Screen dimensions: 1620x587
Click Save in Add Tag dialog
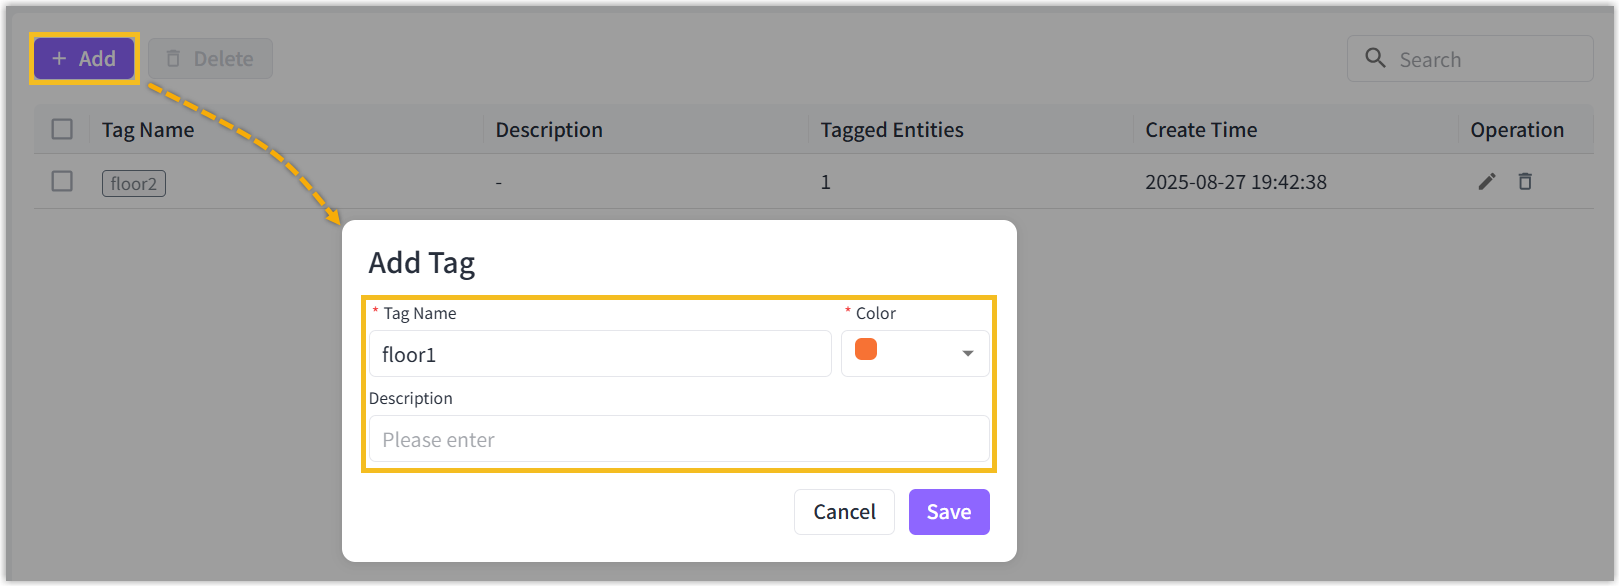click(948, 512)
